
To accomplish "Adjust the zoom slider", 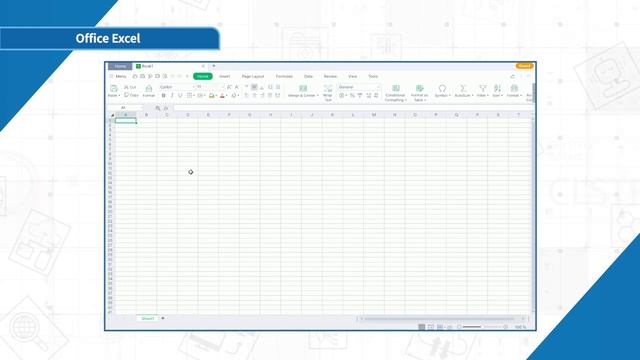I will click(x=482, y=327).
